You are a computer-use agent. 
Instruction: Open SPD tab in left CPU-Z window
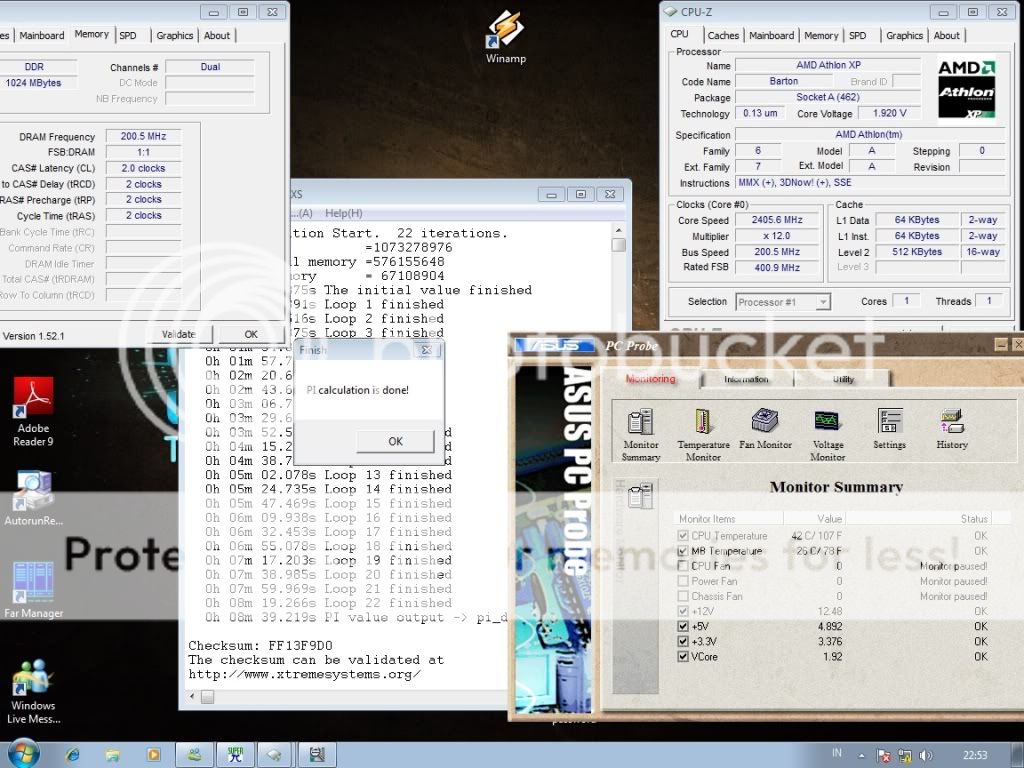[x=128, y=35]
